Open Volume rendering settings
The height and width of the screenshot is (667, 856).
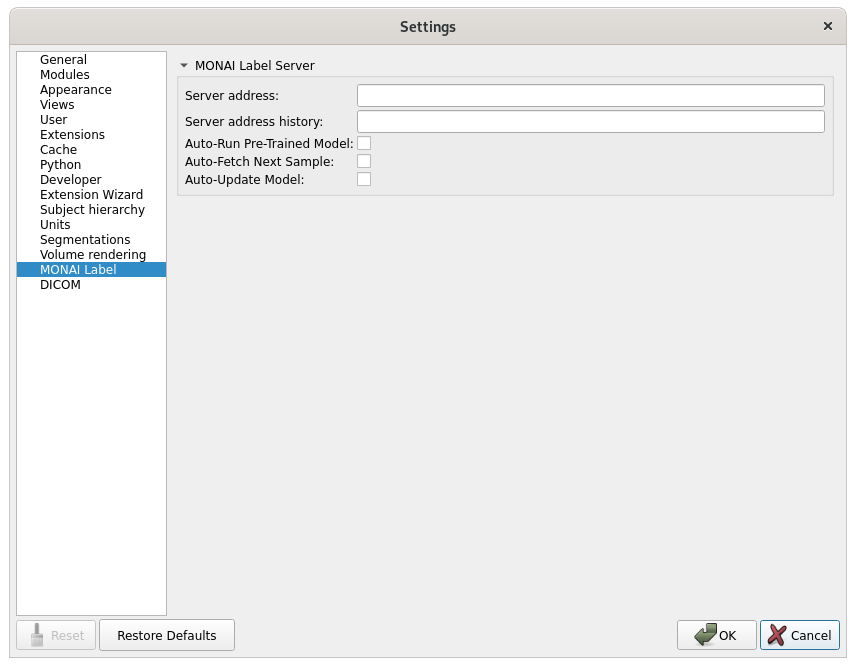tap(92, 255)
